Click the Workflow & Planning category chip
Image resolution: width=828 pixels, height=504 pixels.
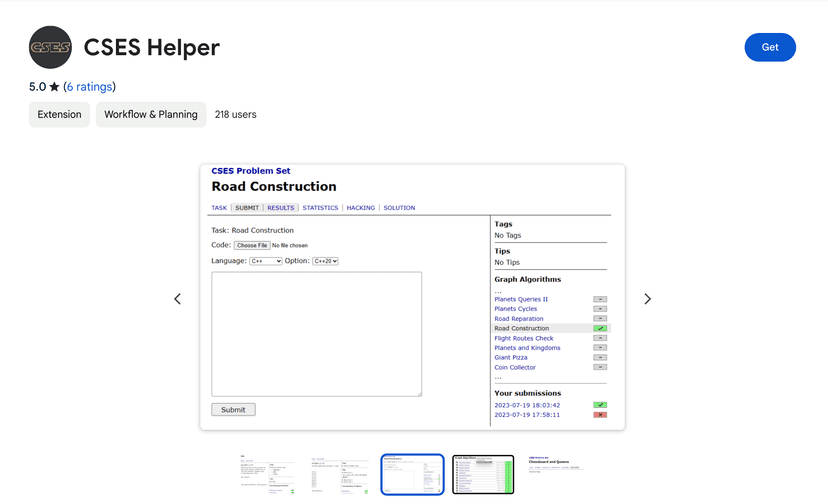point(151,115)
